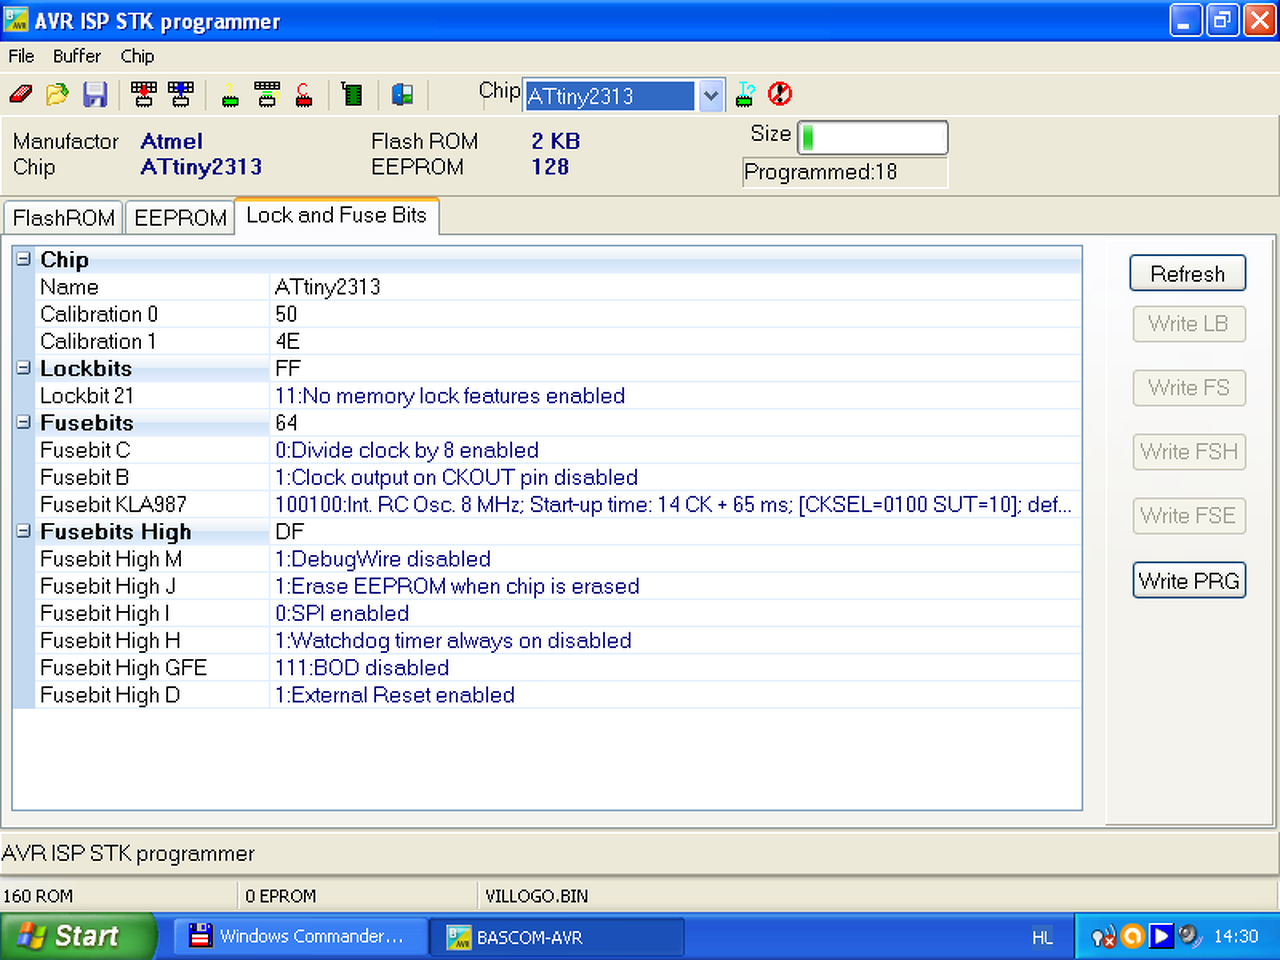The image size is (1280, 960).
Task: Open a file with the yellow folder icon
Action: (58, 95)
